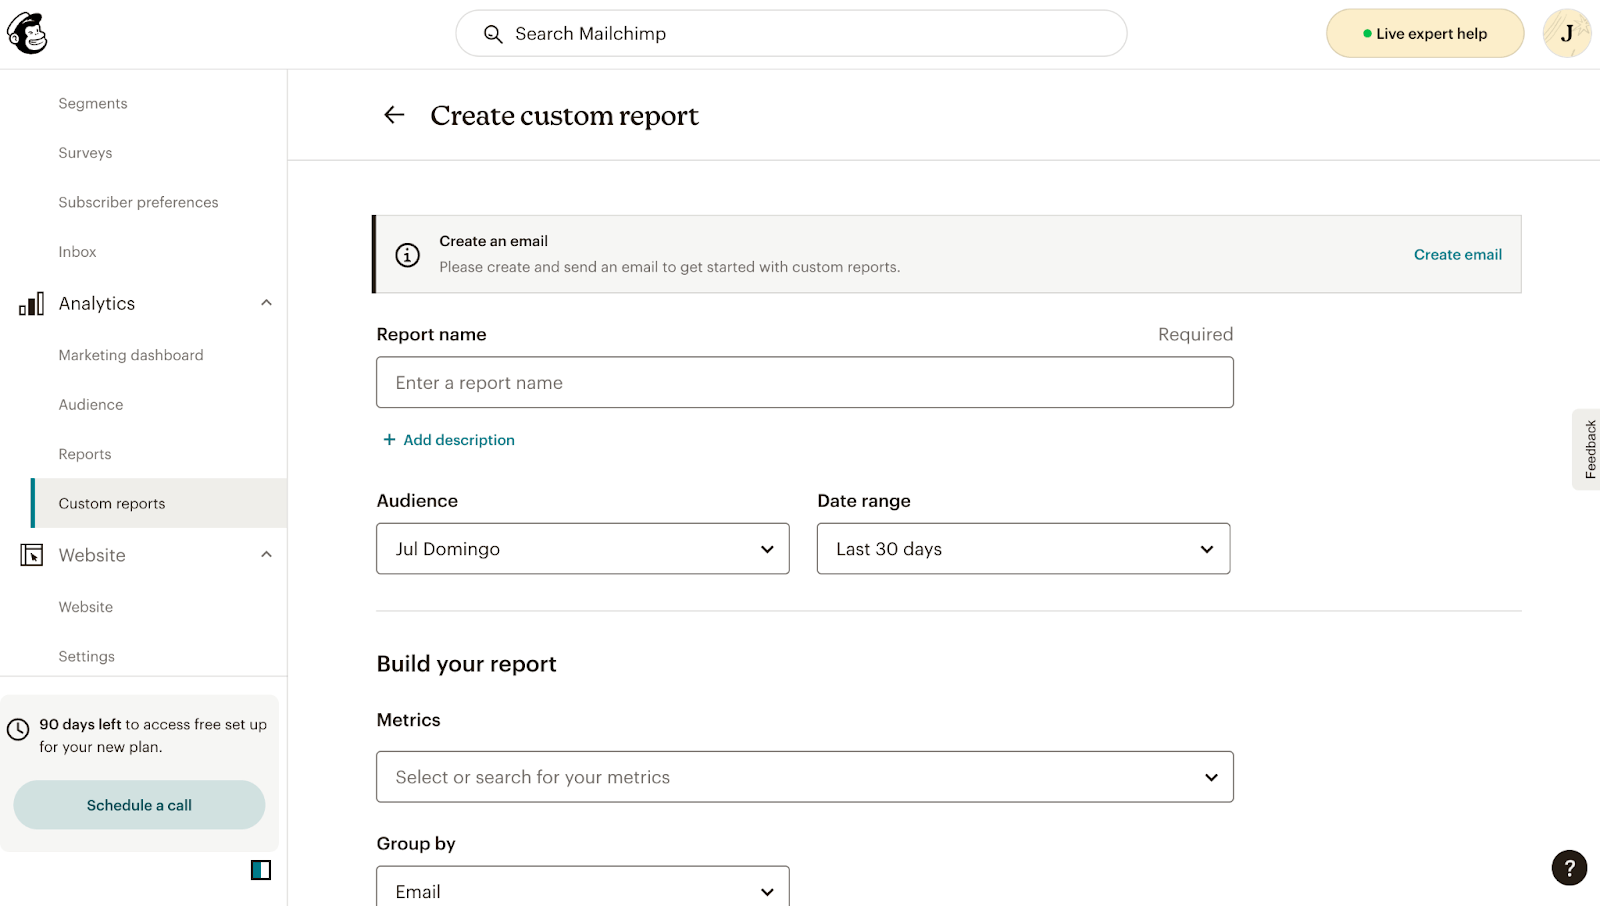Click the Mailchimp Freddie logo

[x=27, y=34]
